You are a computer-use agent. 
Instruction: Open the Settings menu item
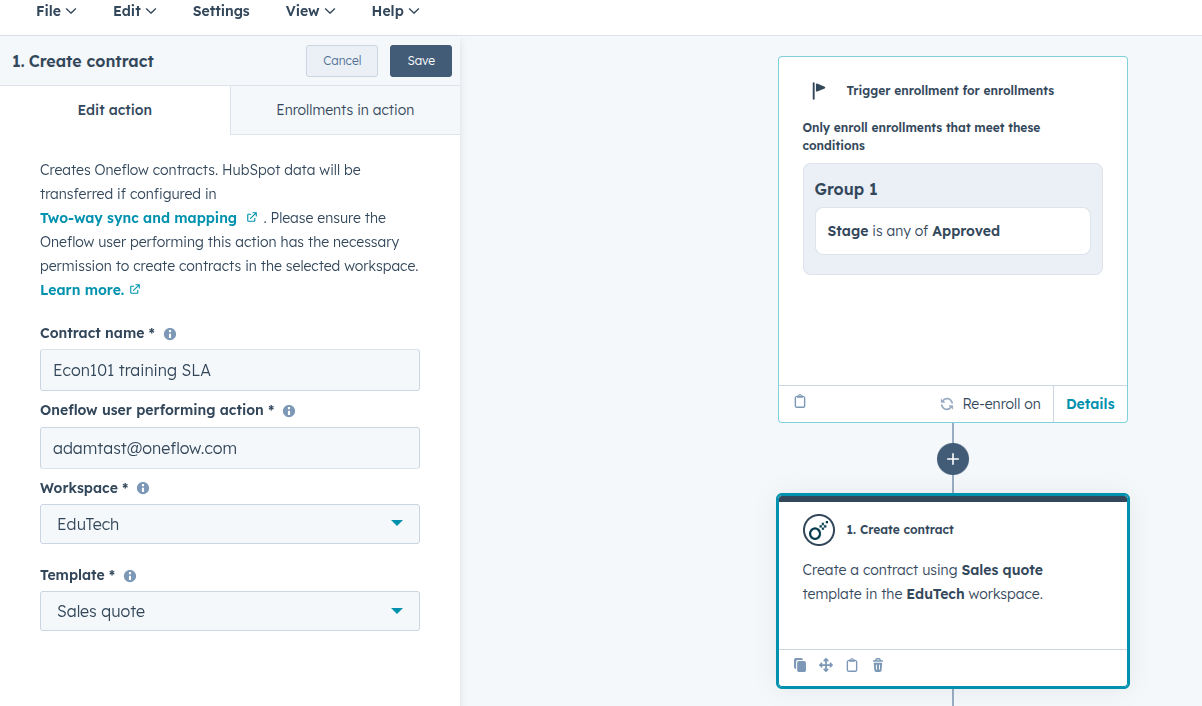[x=221, y=11]
